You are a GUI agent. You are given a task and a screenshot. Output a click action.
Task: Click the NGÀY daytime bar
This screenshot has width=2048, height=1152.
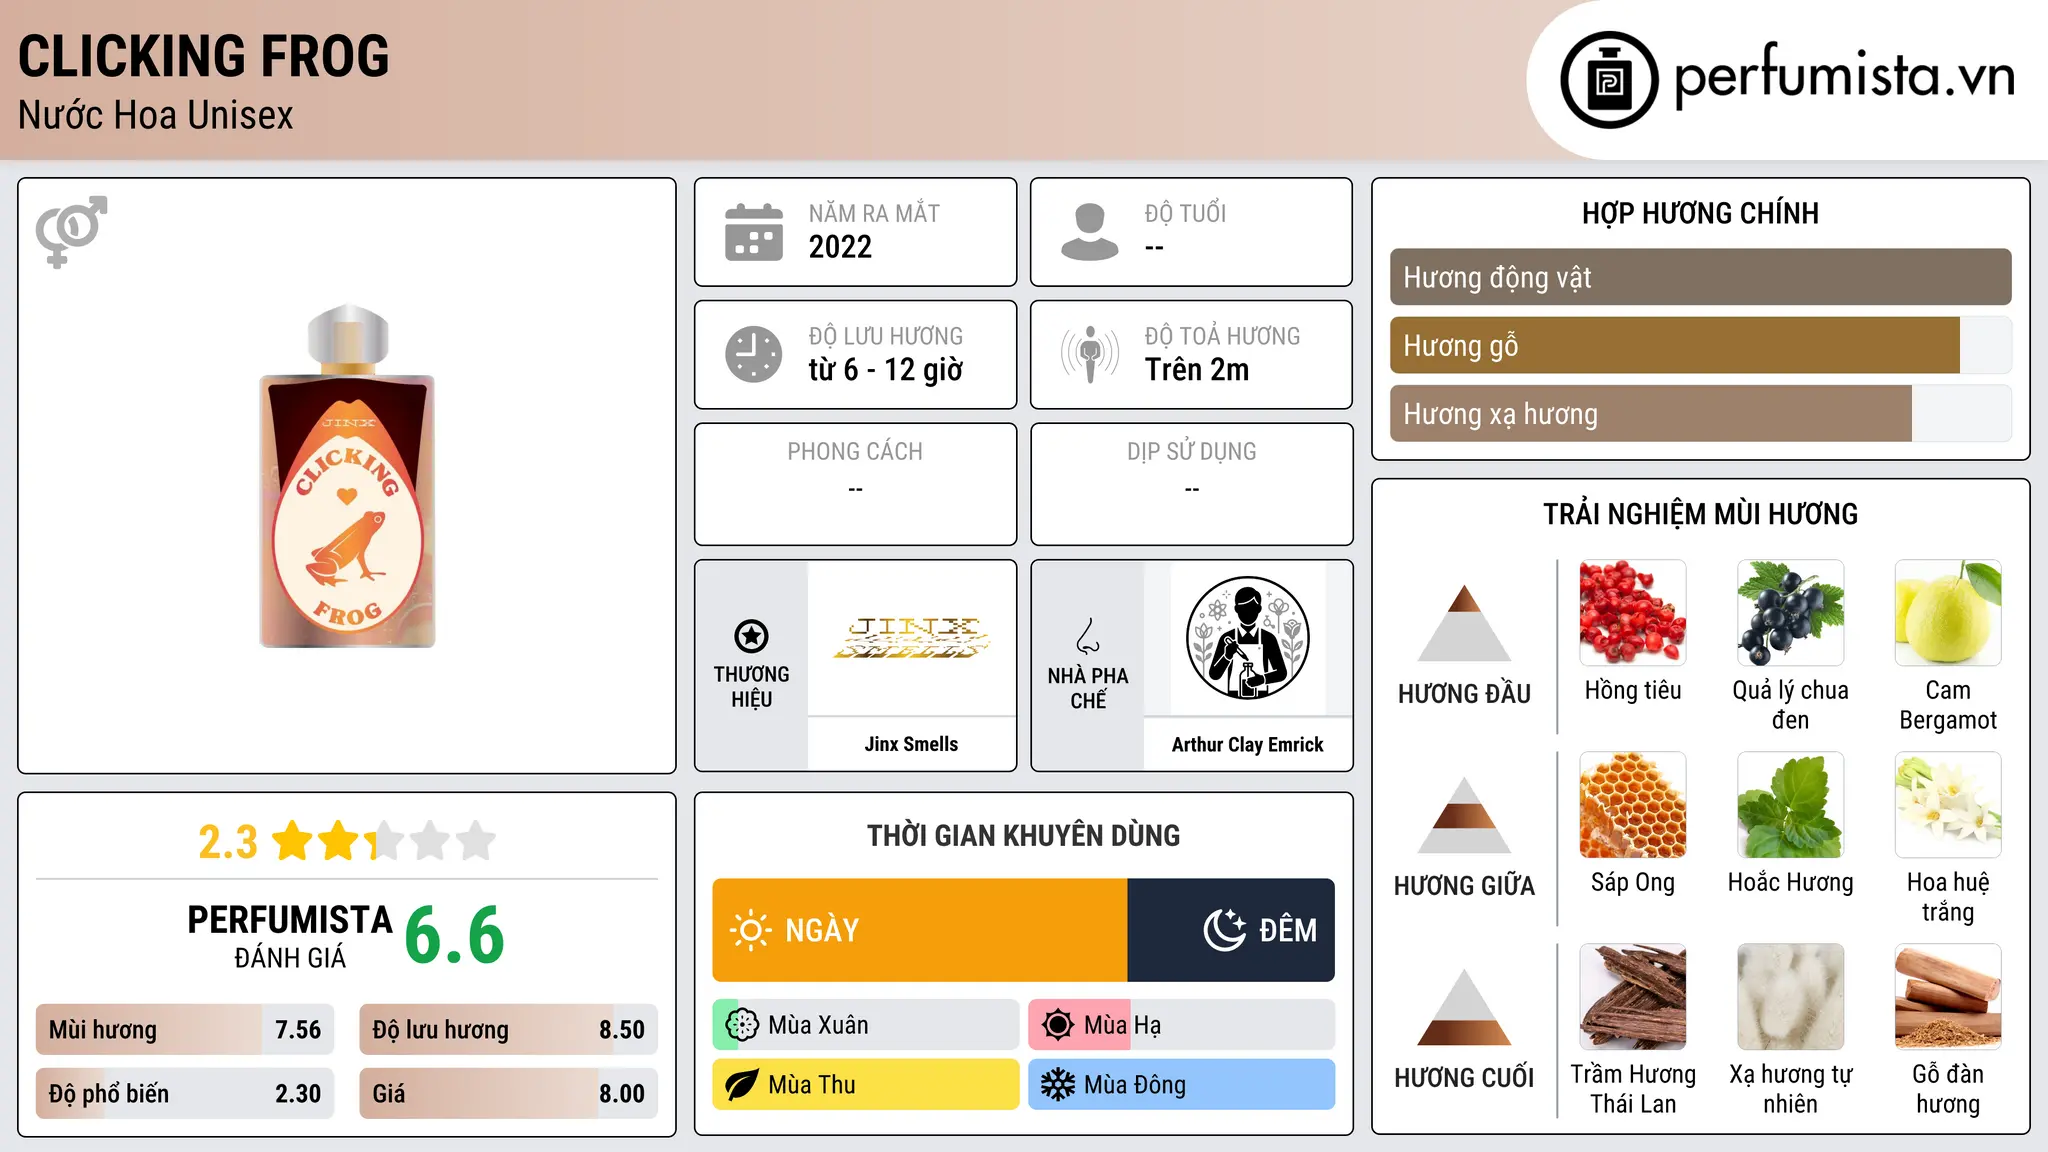point(920,930)
